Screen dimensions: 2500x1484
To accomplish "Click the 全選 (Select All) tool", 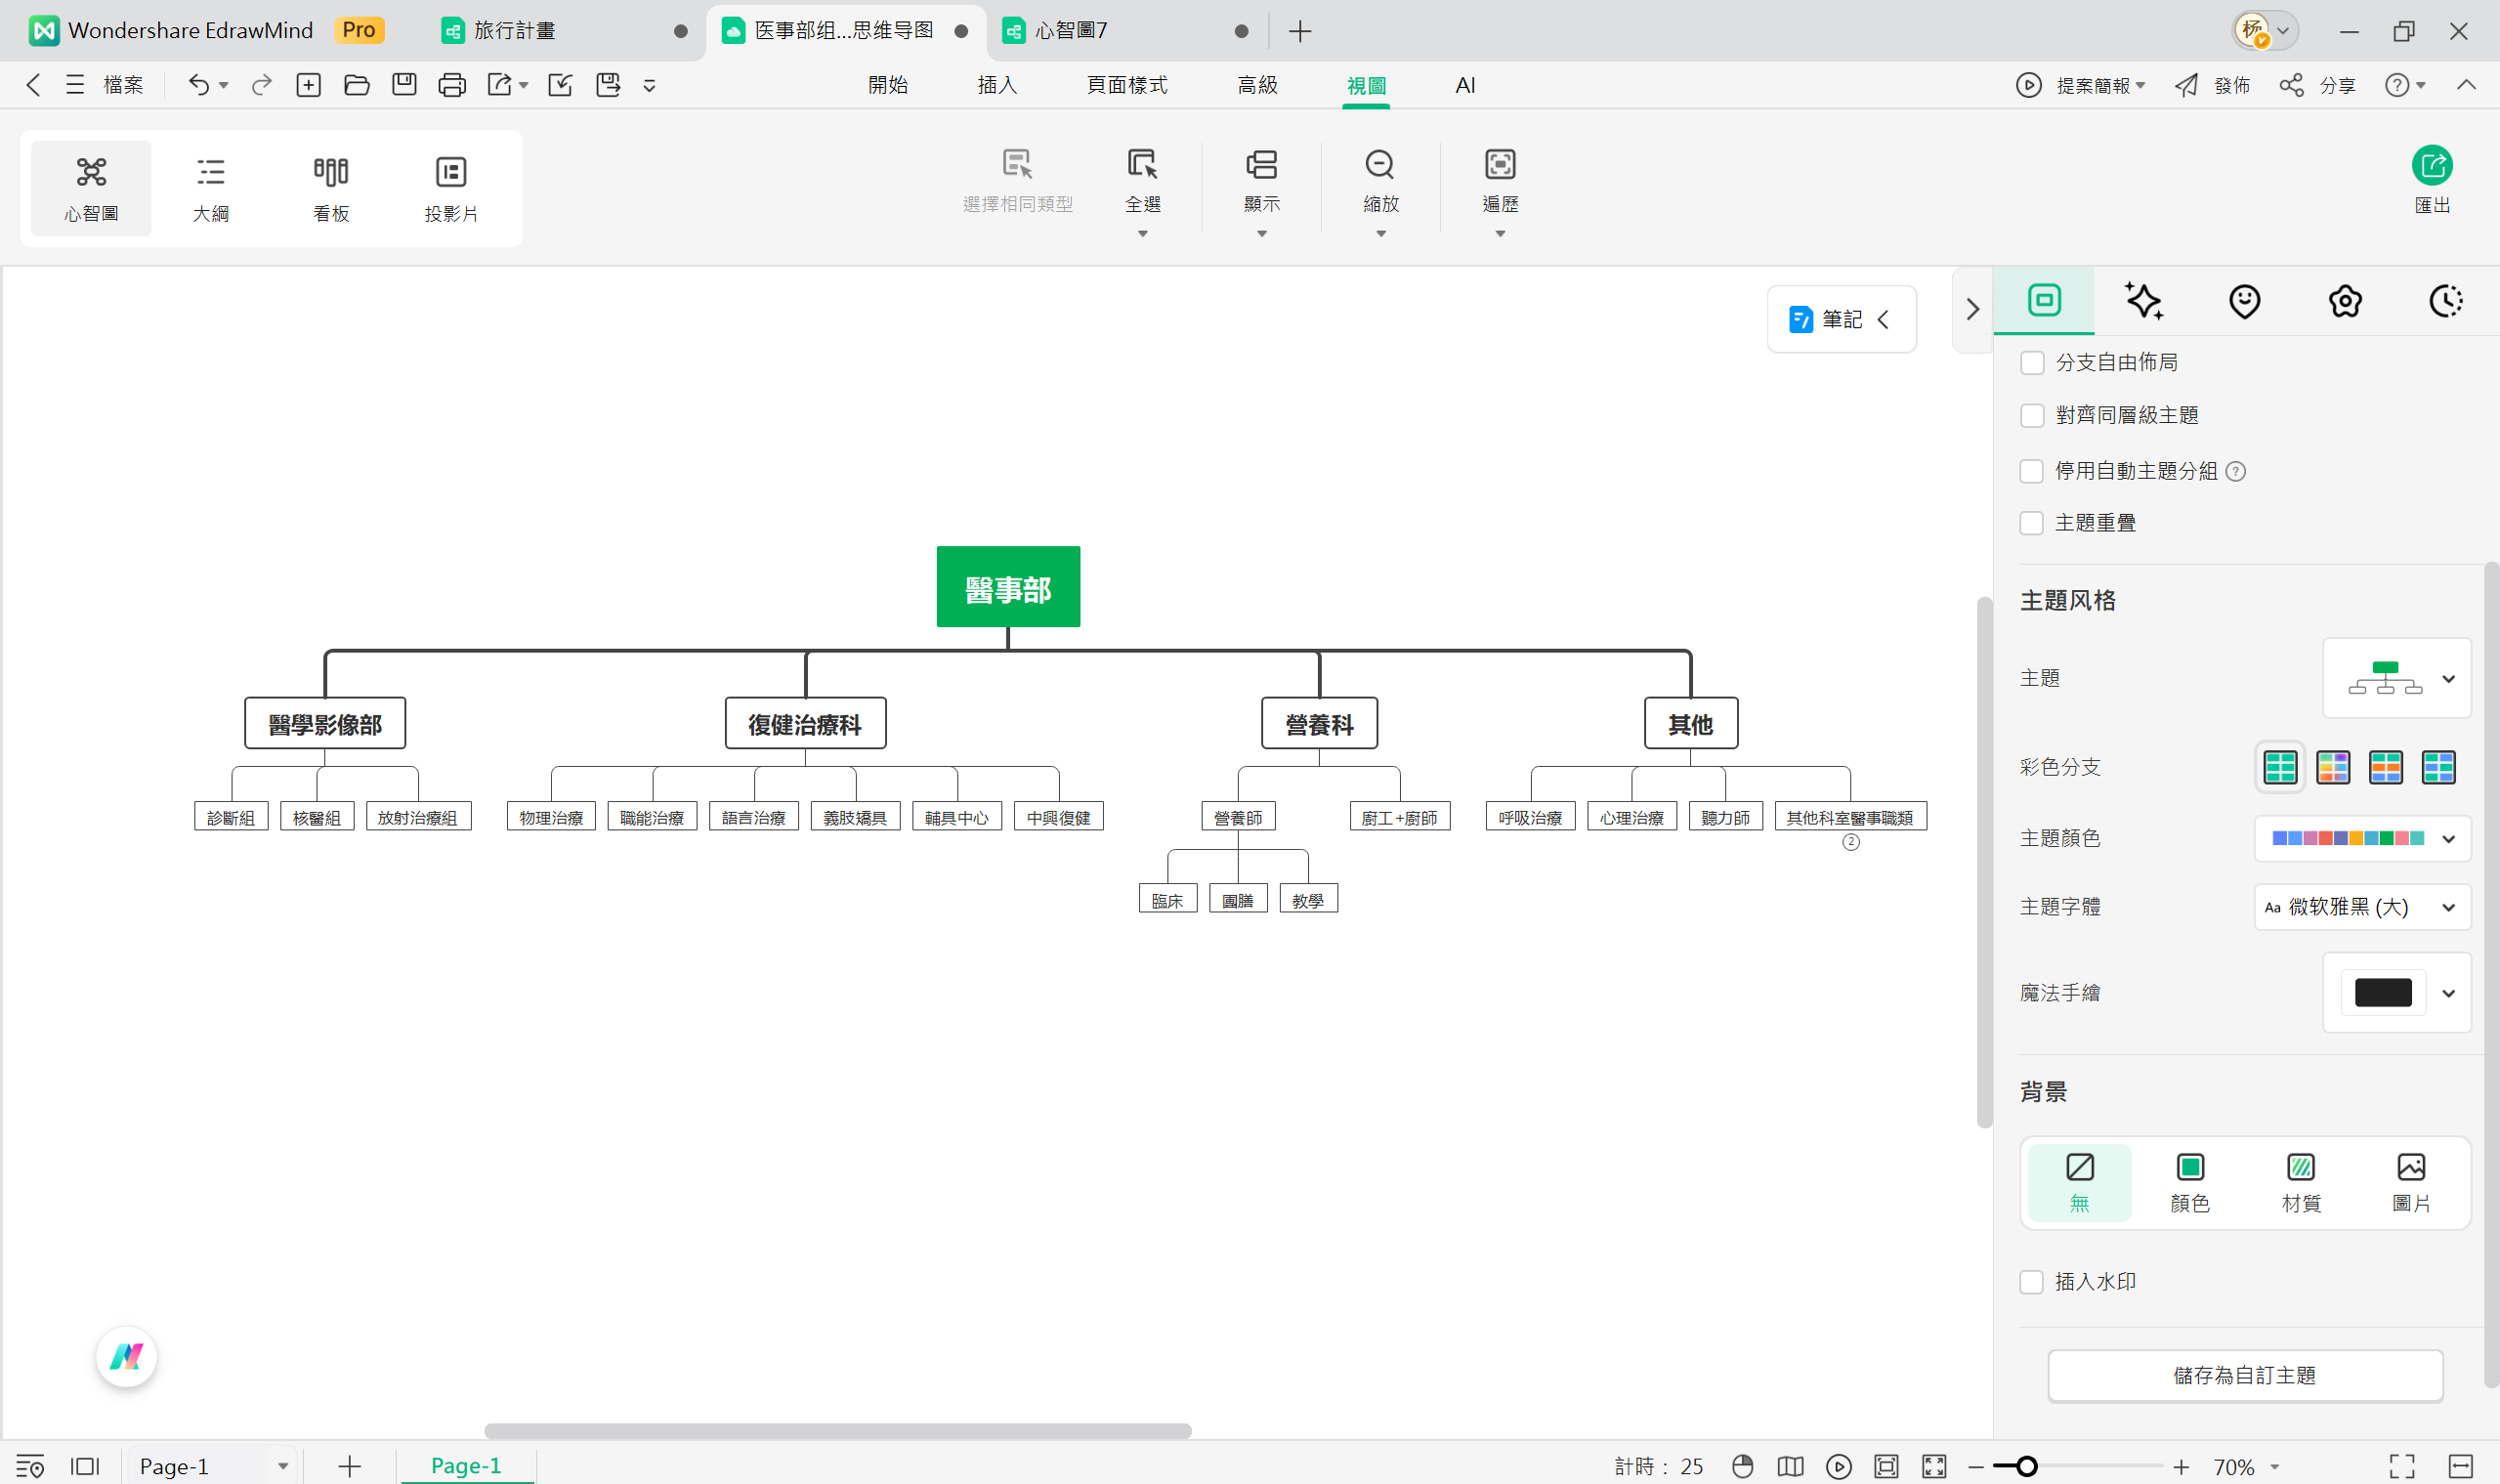I will (1142, 185).
